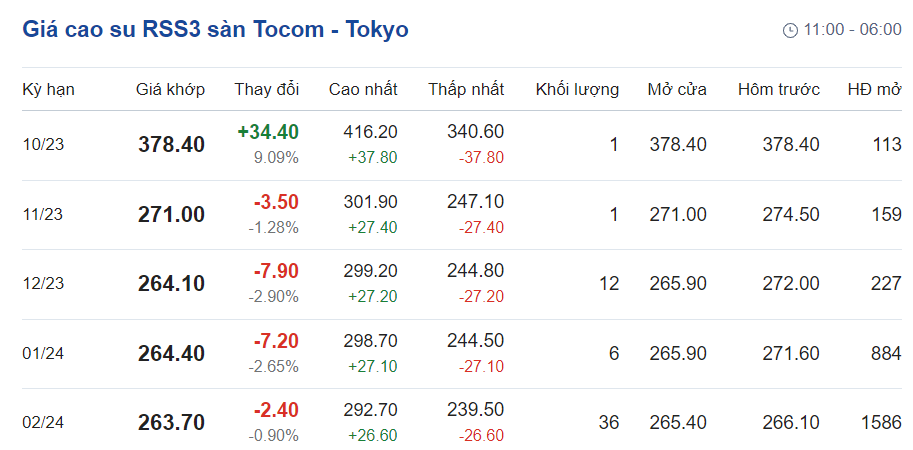Click the Mở cửa column header

(x=677, y=90)
